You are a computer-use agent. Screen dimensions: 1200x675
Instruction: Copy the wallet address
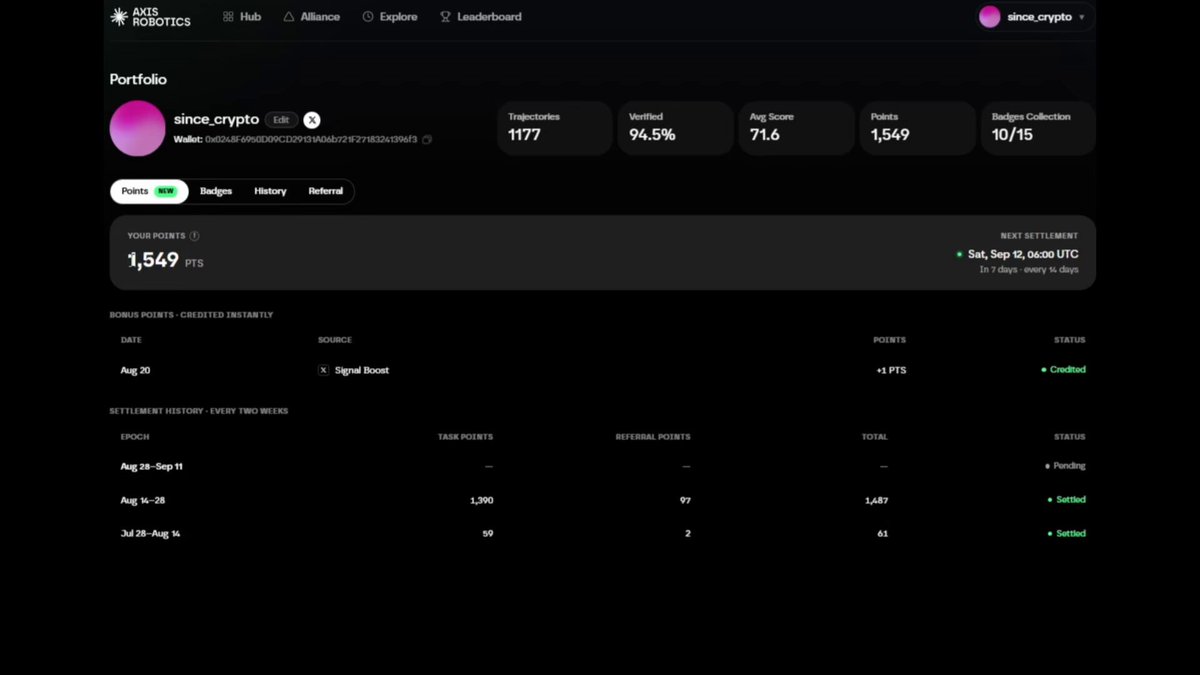pyautogui.click(x=427, y=140)
